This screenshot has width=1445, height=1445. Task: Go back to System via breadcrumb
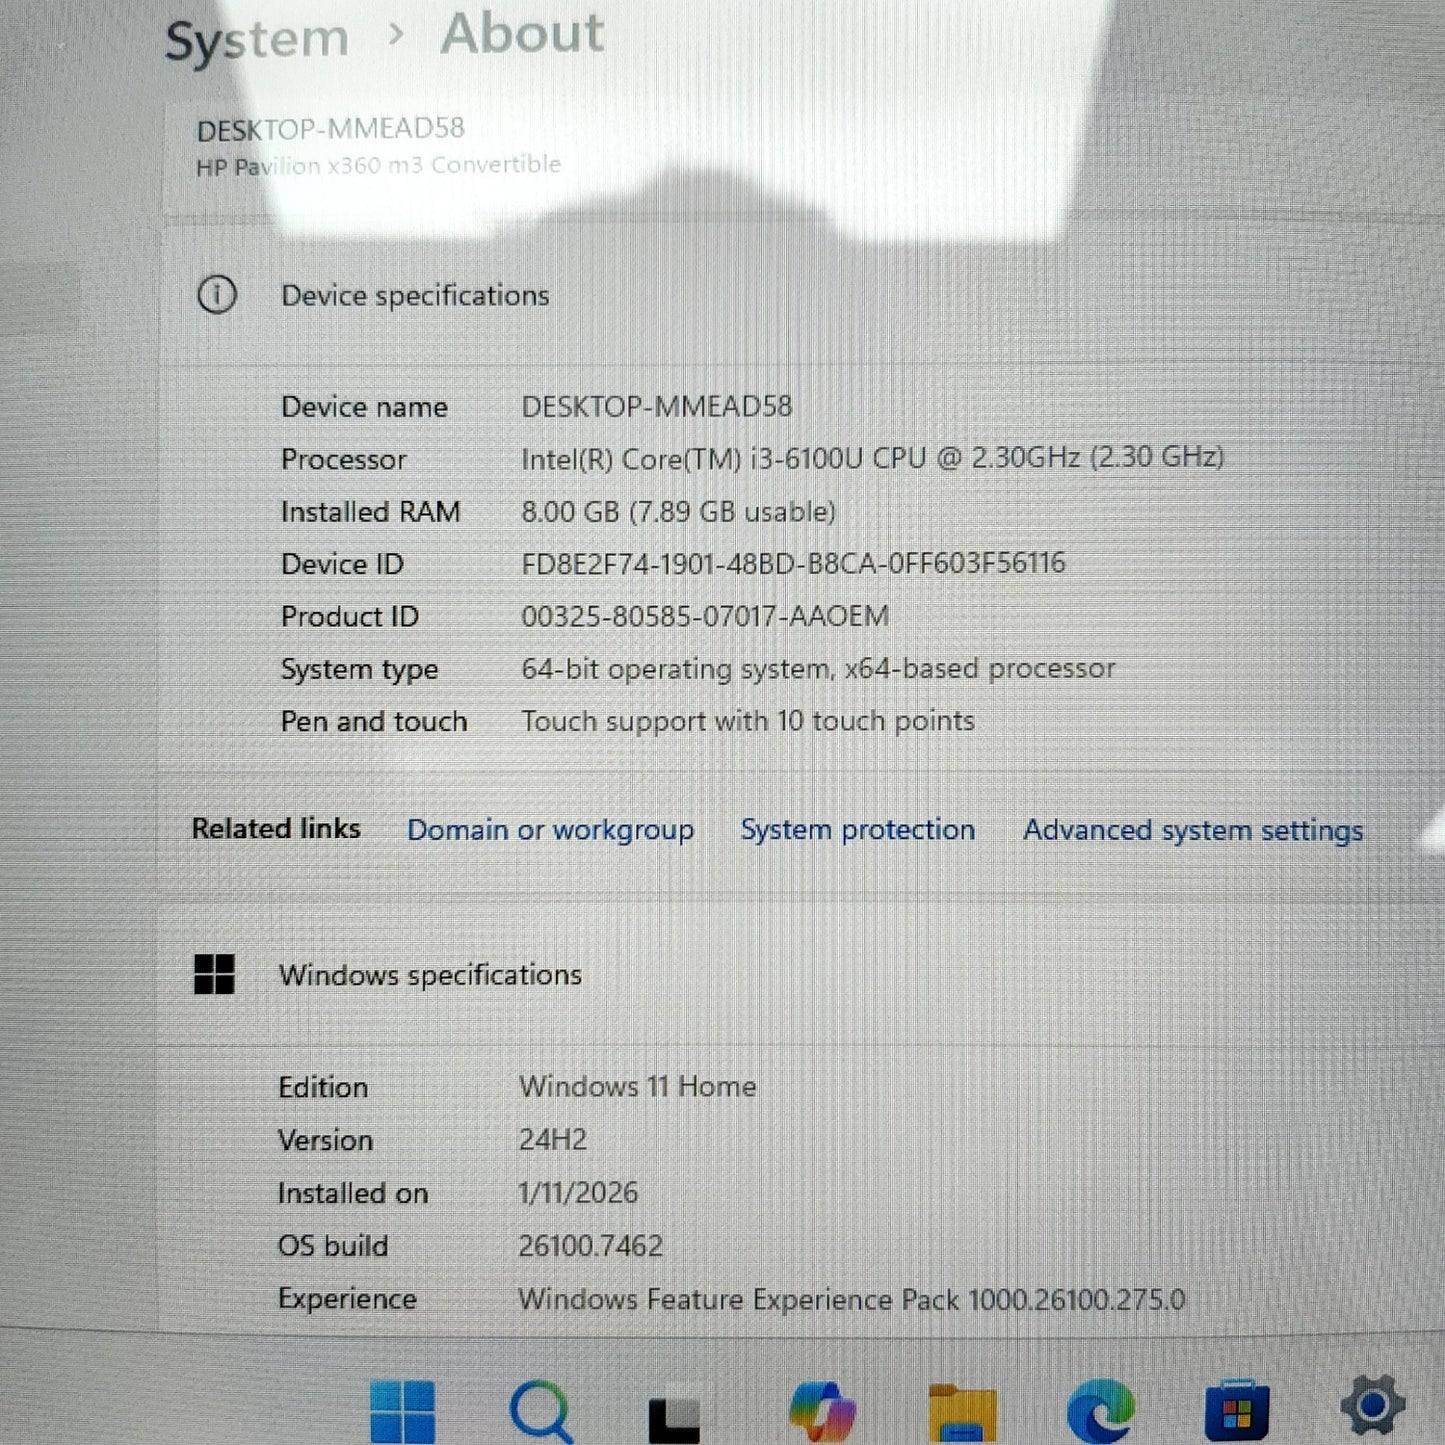click(257, 40)
